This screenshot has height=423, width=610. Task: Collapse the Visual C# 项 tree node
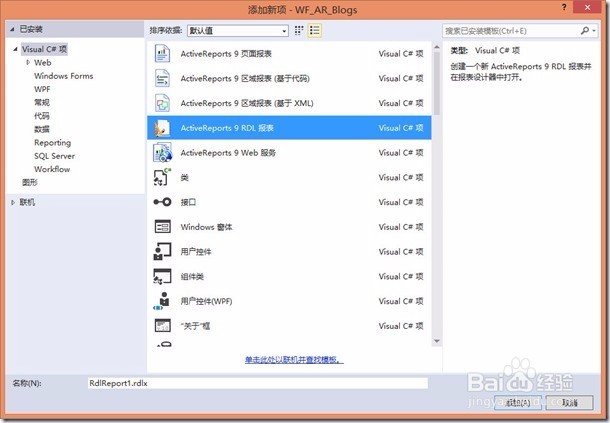click(16, 49)
